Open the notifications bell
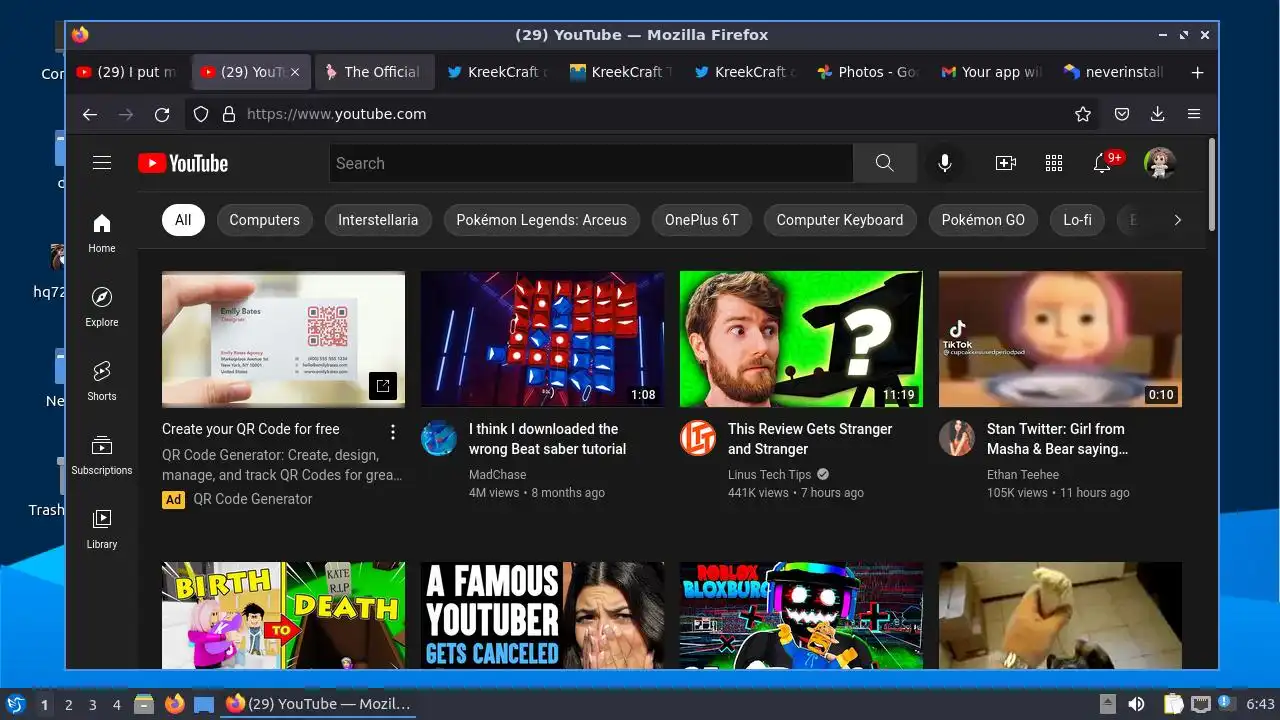Screen dimensions: 1280x720 click(x=1102, y=163)
